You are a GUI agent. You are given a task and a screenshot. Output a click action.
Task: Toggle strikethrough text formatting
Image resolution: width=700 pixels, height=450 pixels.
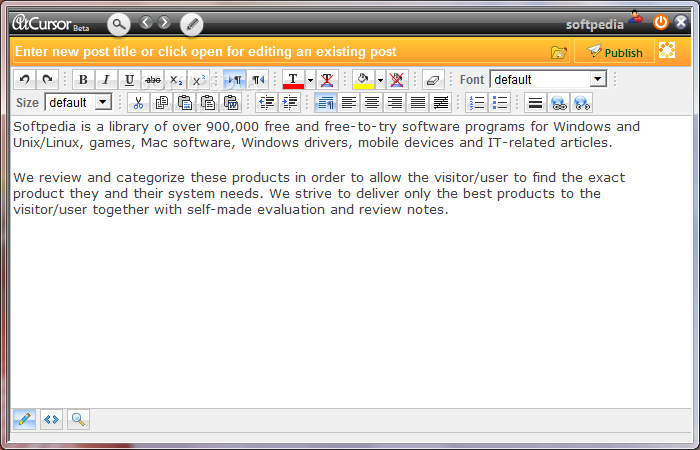(153, 80)
